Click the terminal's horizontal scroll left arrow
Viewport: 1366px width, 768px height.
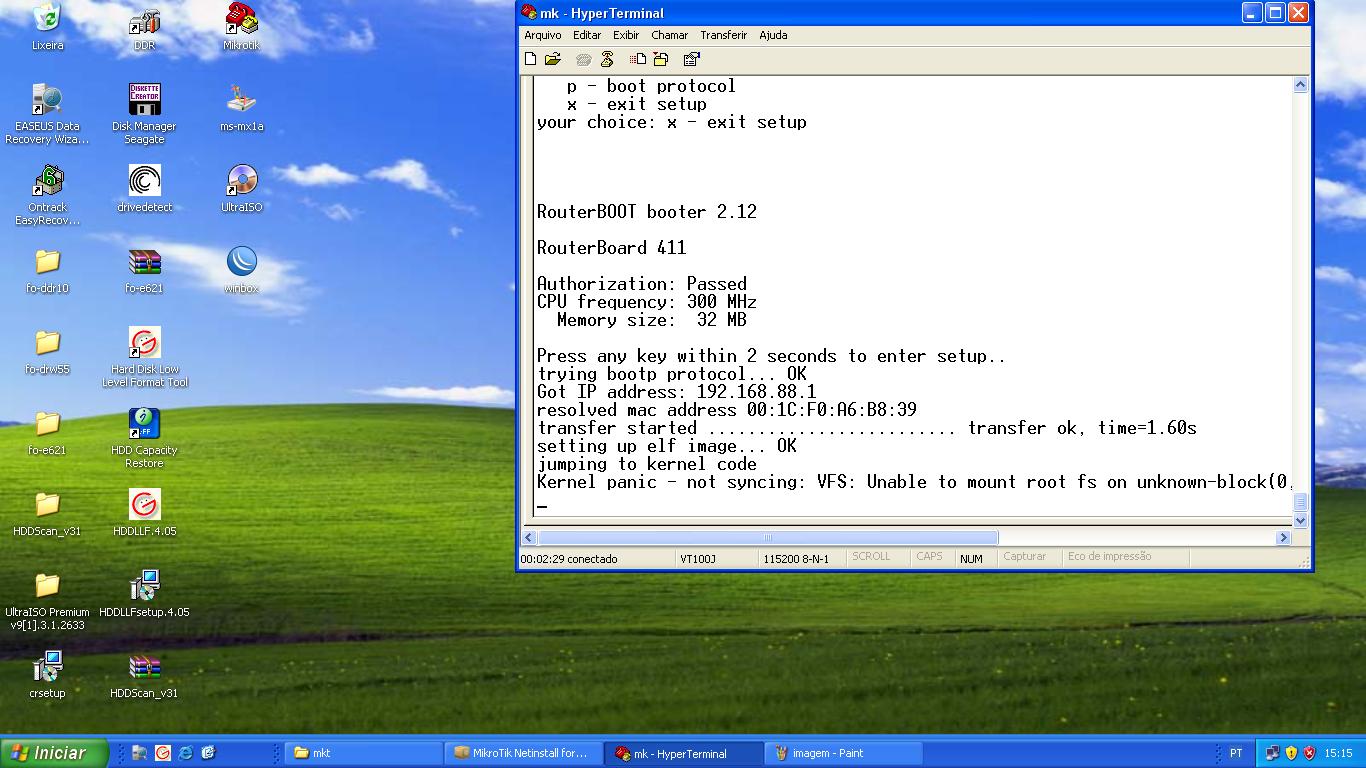529,537
